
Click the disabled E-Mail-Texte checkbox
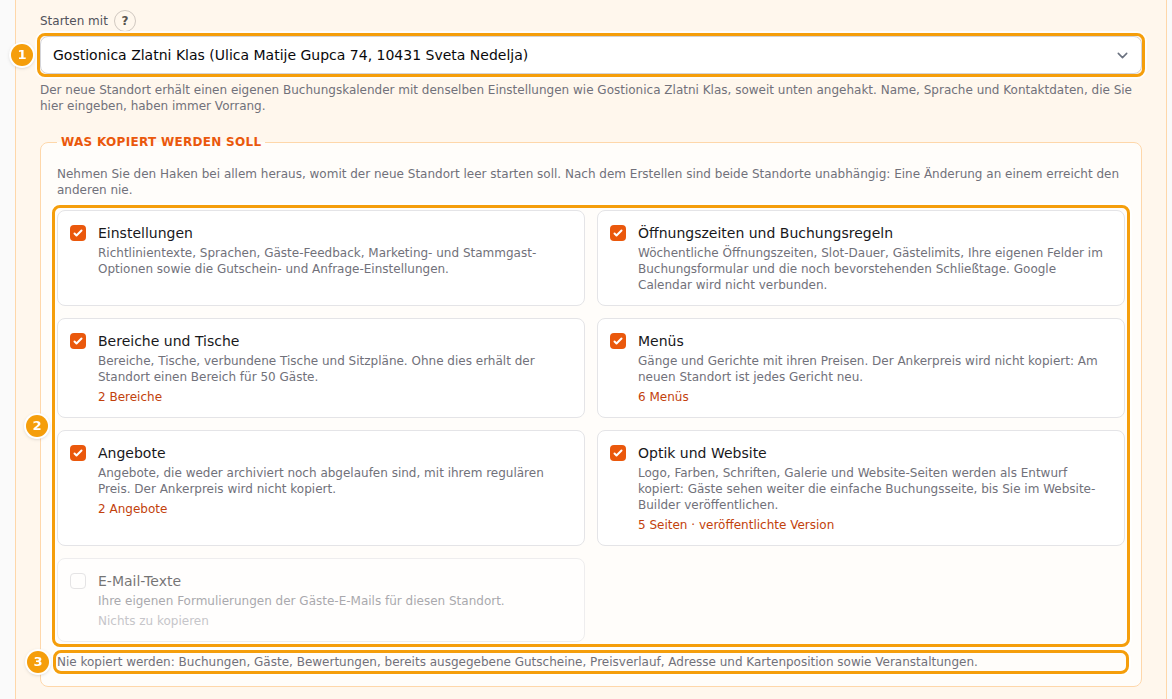pos(78,581)
